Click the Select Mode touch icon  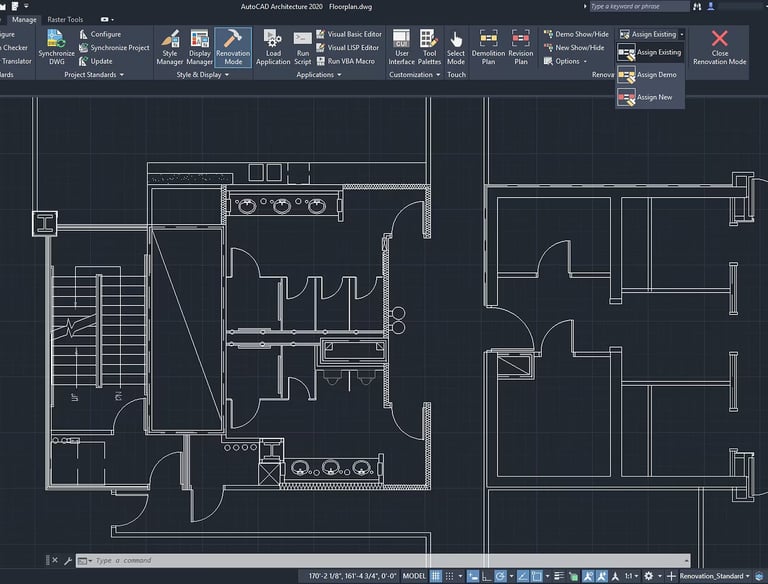tap(456, 39)
